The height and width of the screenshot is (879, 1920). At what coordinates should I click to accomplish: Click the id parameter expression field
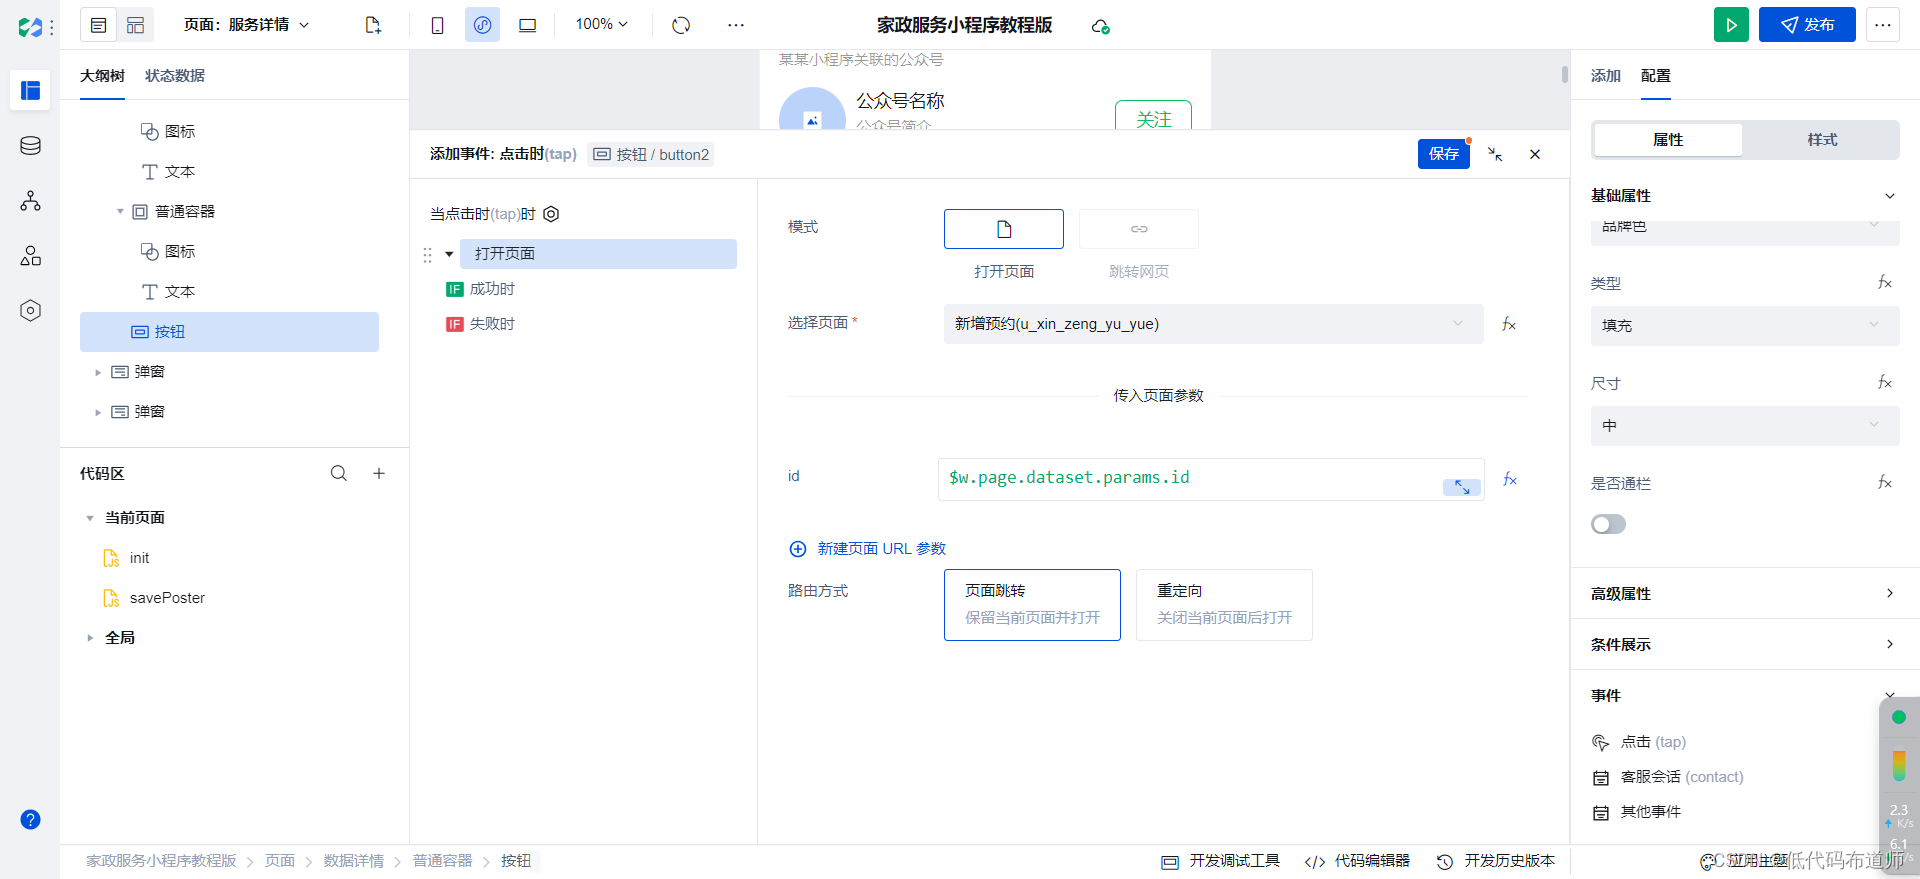[x=1211, y=480]
